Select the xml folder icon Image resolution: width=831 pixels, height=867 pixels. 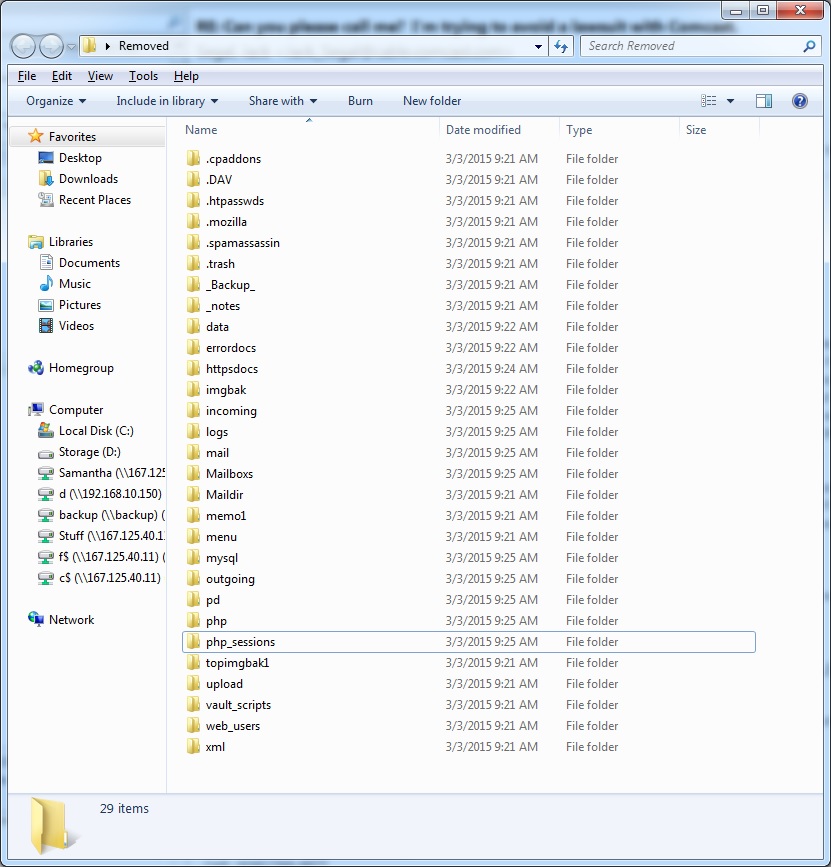193,747
